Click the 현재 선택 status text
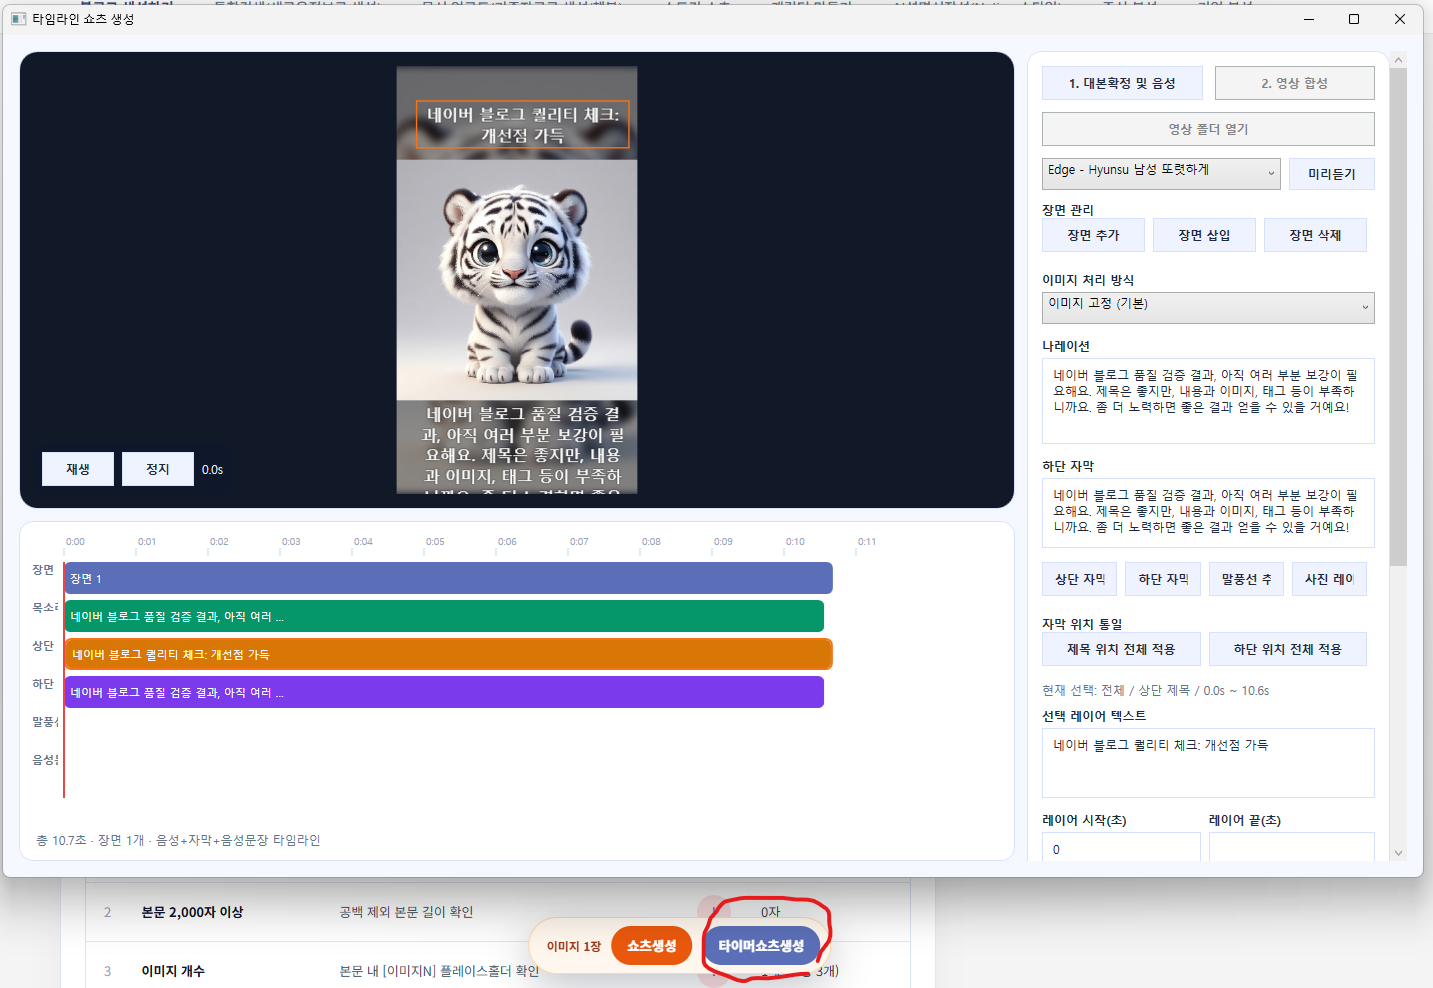Viewport: 1433px width, 988px height. [x=1155, y=691]
